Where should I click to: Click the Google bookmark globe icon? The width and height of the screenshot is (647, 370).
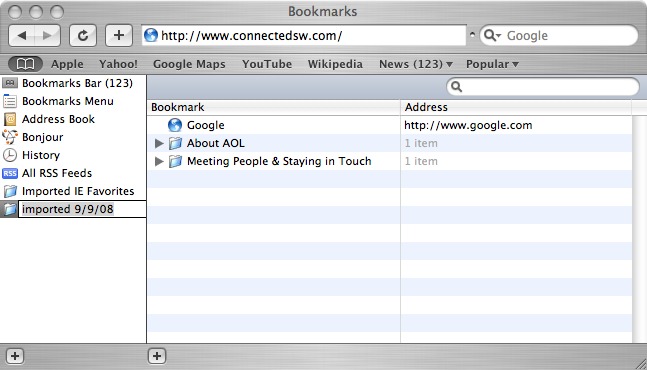coord(175,125)
